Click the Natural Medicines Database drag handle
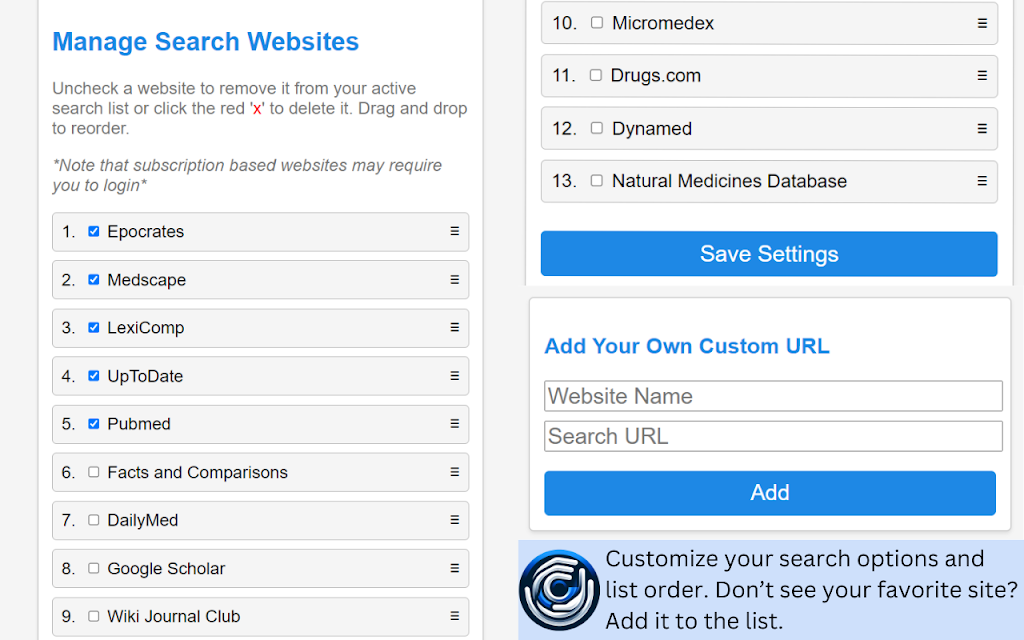This screenshot has width=1024, height=640. [982, 181]
